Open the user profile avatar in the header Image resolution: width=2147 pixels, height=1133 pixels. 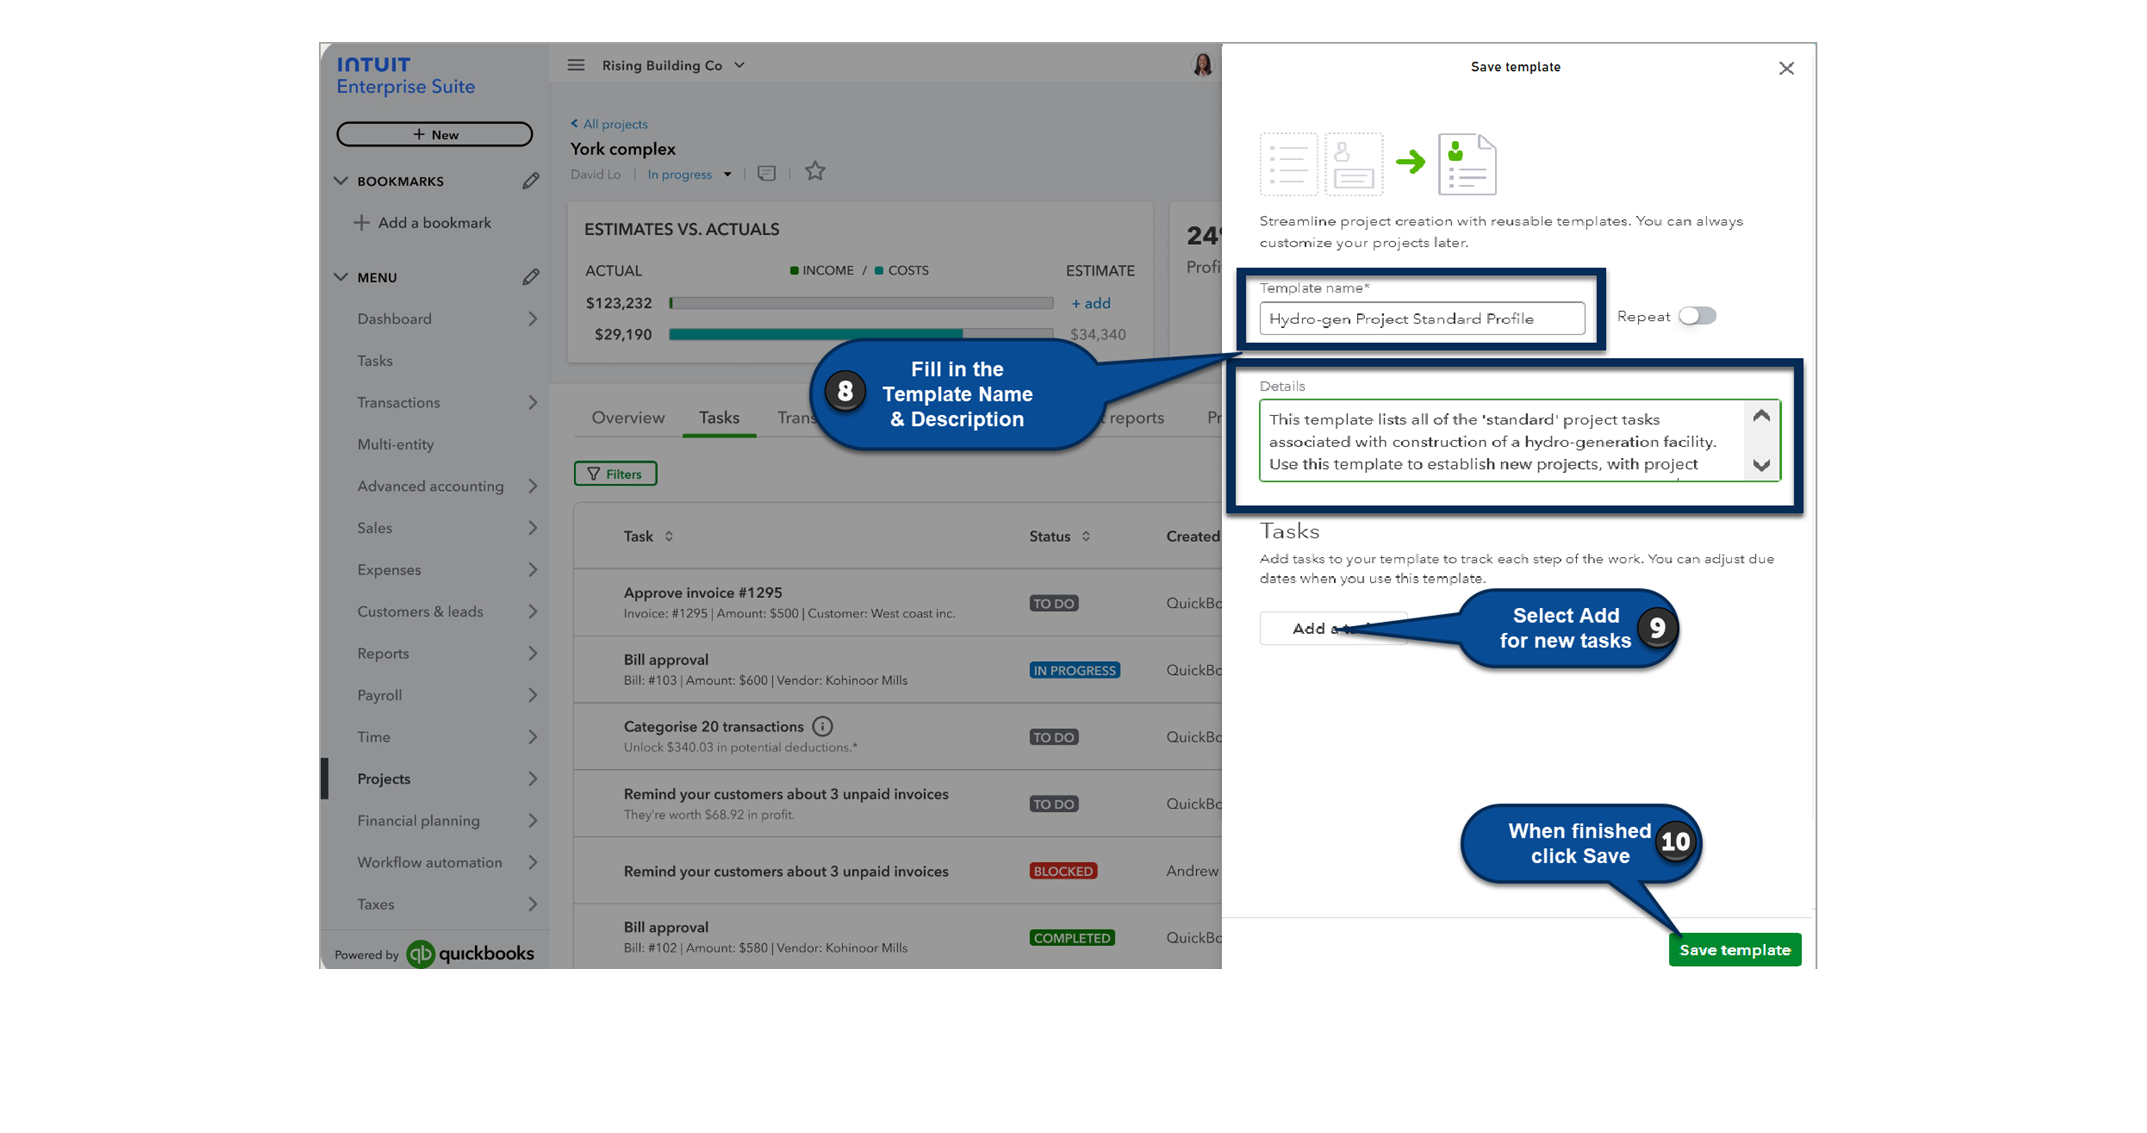(1202, 63)
